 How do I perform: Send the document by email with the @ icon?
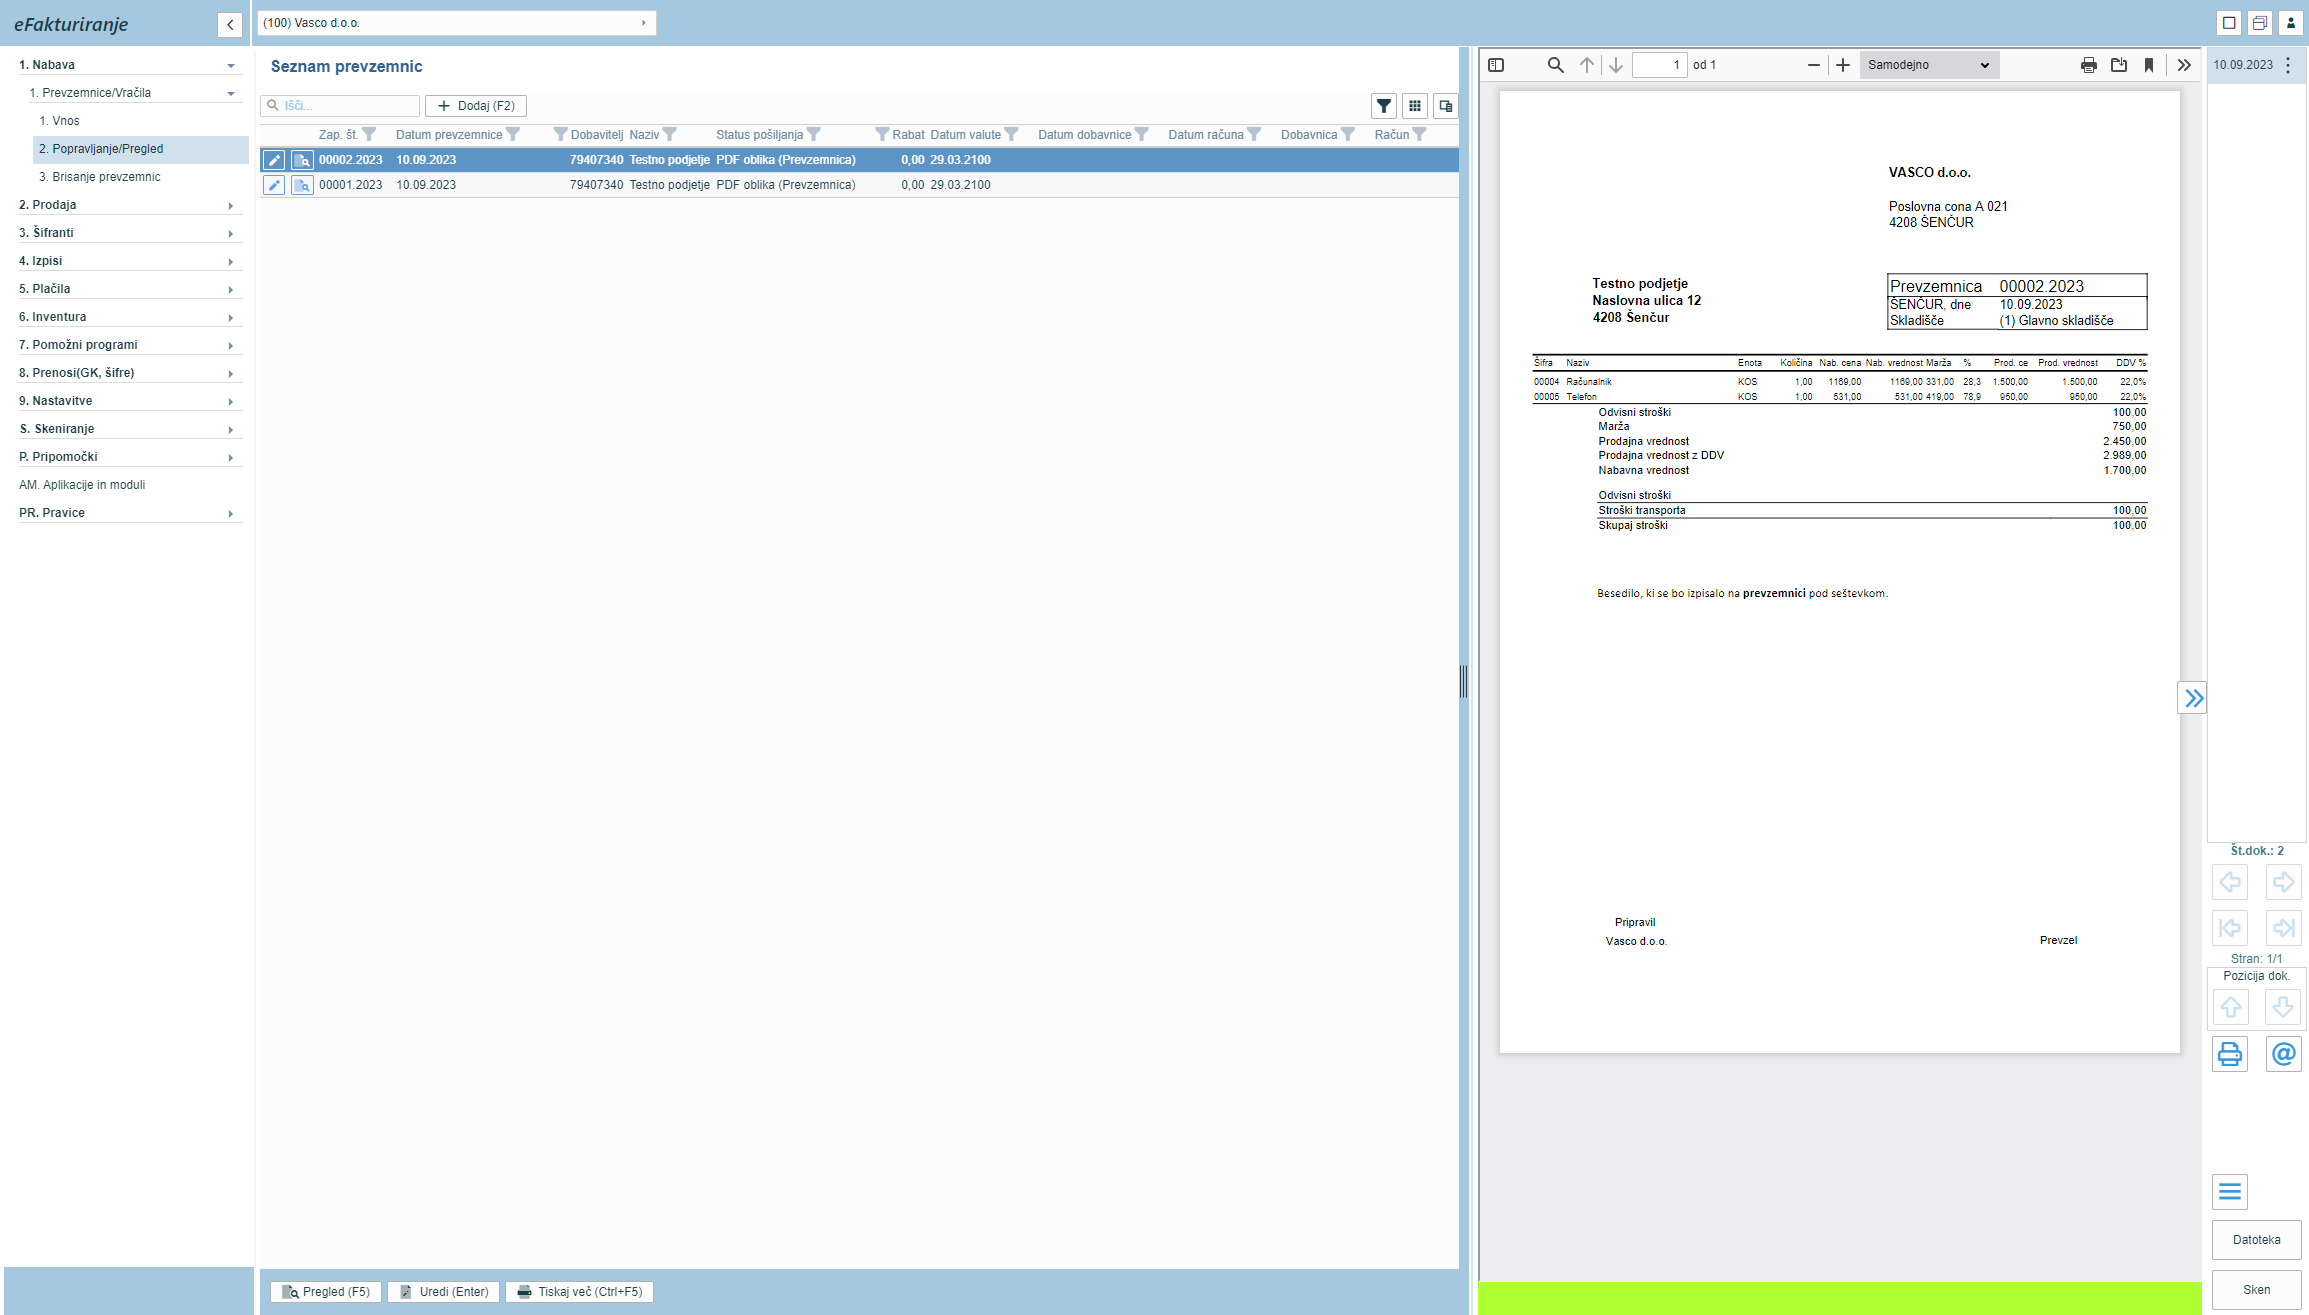click(2283, 1054)
